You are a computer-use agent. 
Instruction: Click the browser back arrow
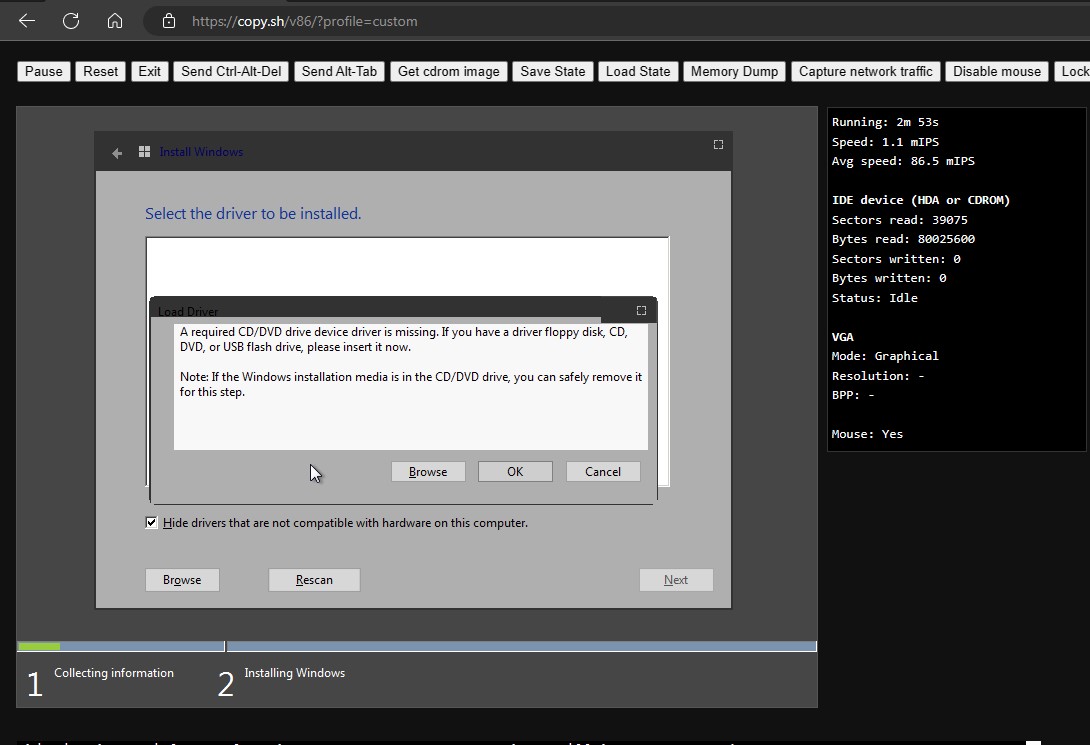tap(25, 20)
